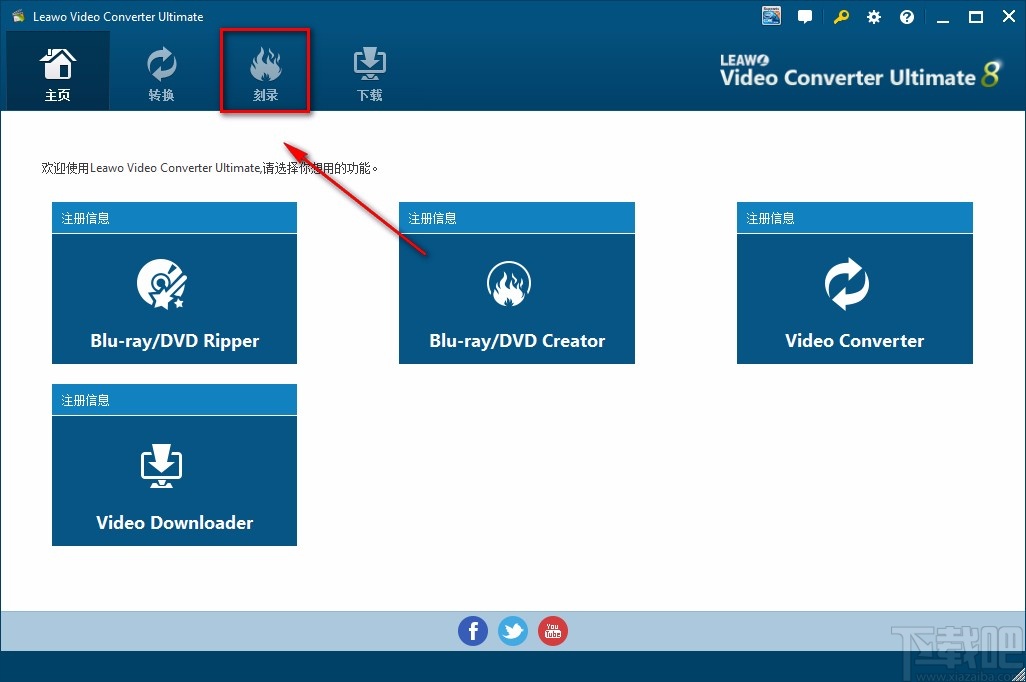Image resolution: width=1026 pixels, height=682 pixels.
Task: Open help with the question mark icon
Action: pos(906,16)
